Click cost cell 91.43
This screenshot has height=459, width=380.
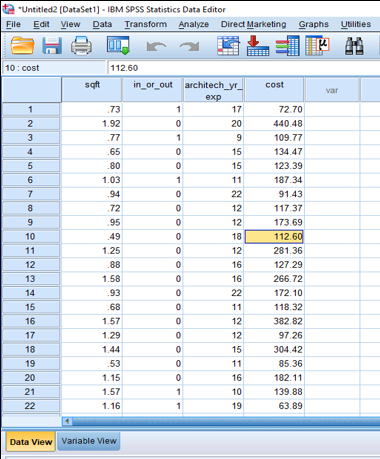[274, 194]
